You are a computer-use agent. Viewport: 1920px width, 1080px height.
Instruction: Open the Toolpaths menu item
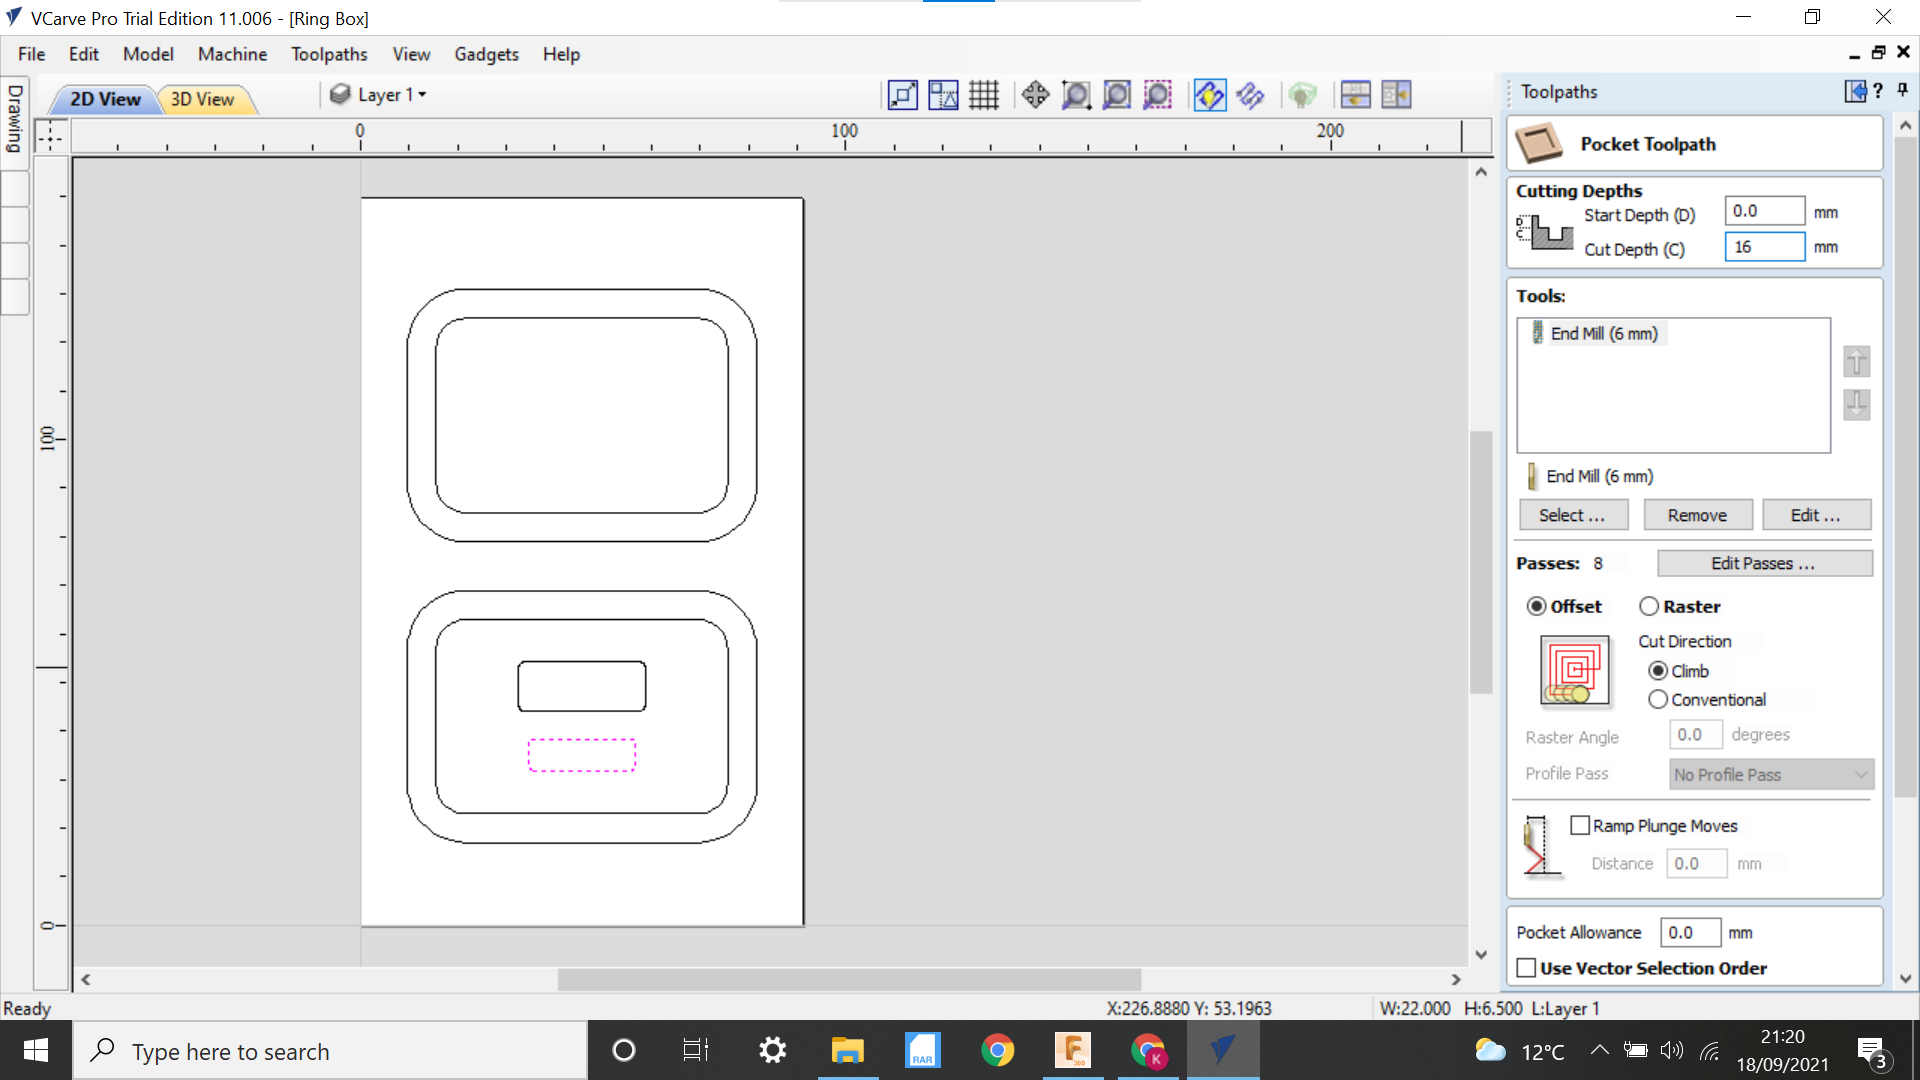pos(328,54)
